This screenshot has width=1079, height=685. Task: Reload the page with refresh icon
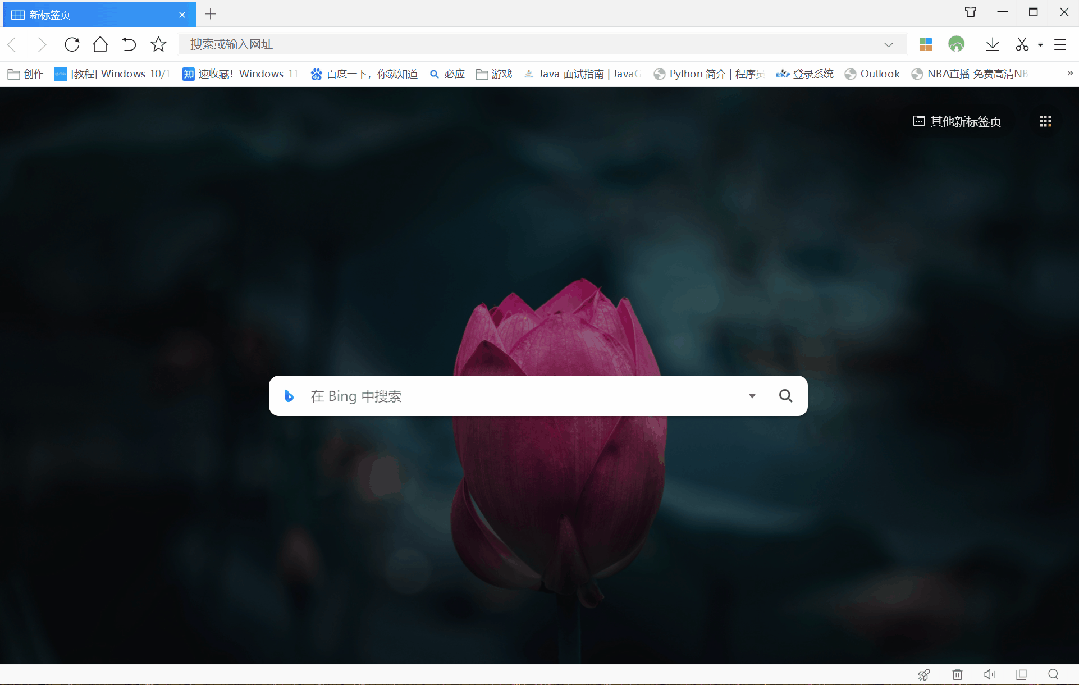click(72, 45)
